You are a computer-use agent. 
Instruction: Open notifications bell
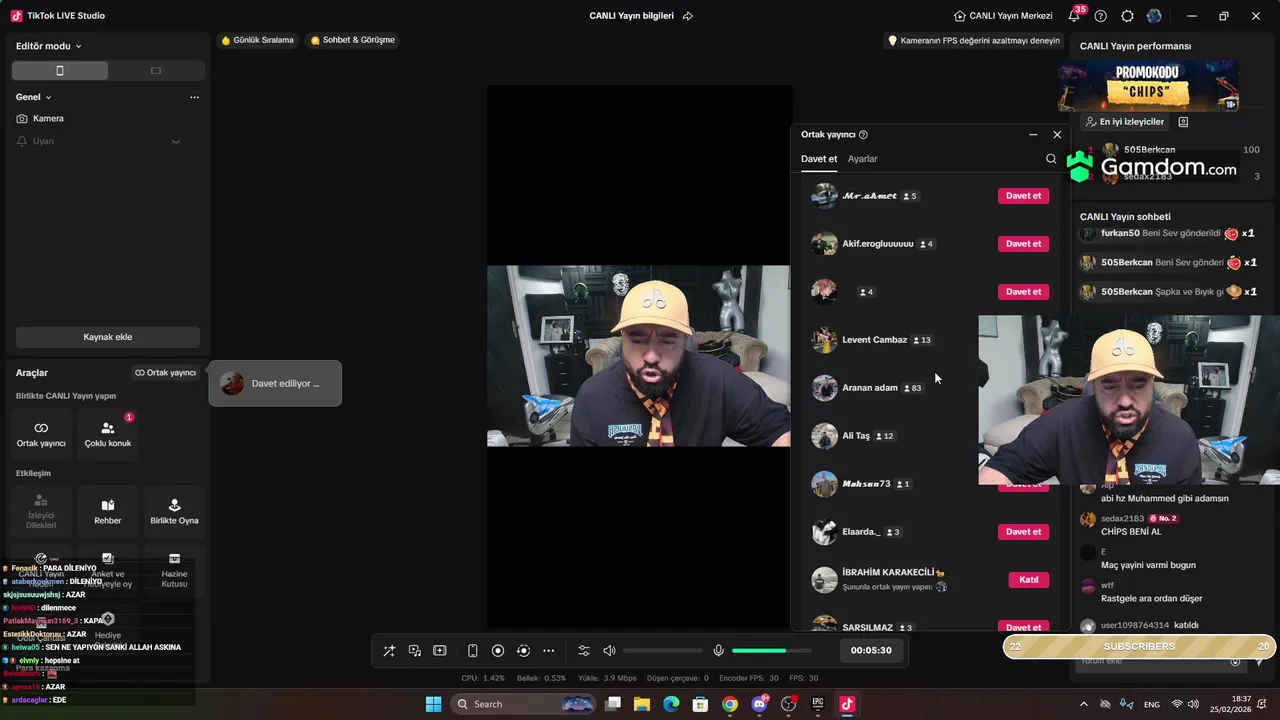point(1075,16)
